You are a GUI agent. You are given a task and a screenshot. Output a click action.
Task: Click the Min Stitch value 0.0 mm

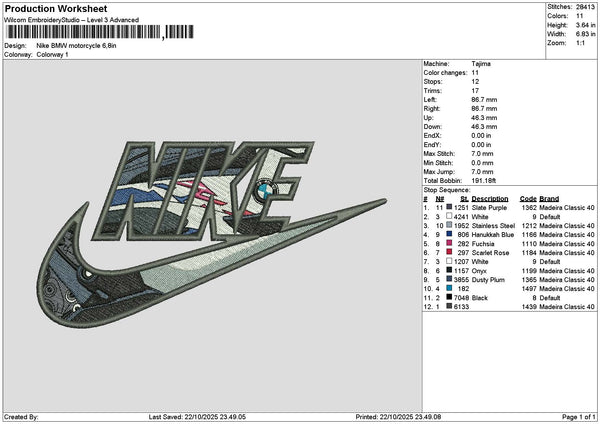coord(482,163)
